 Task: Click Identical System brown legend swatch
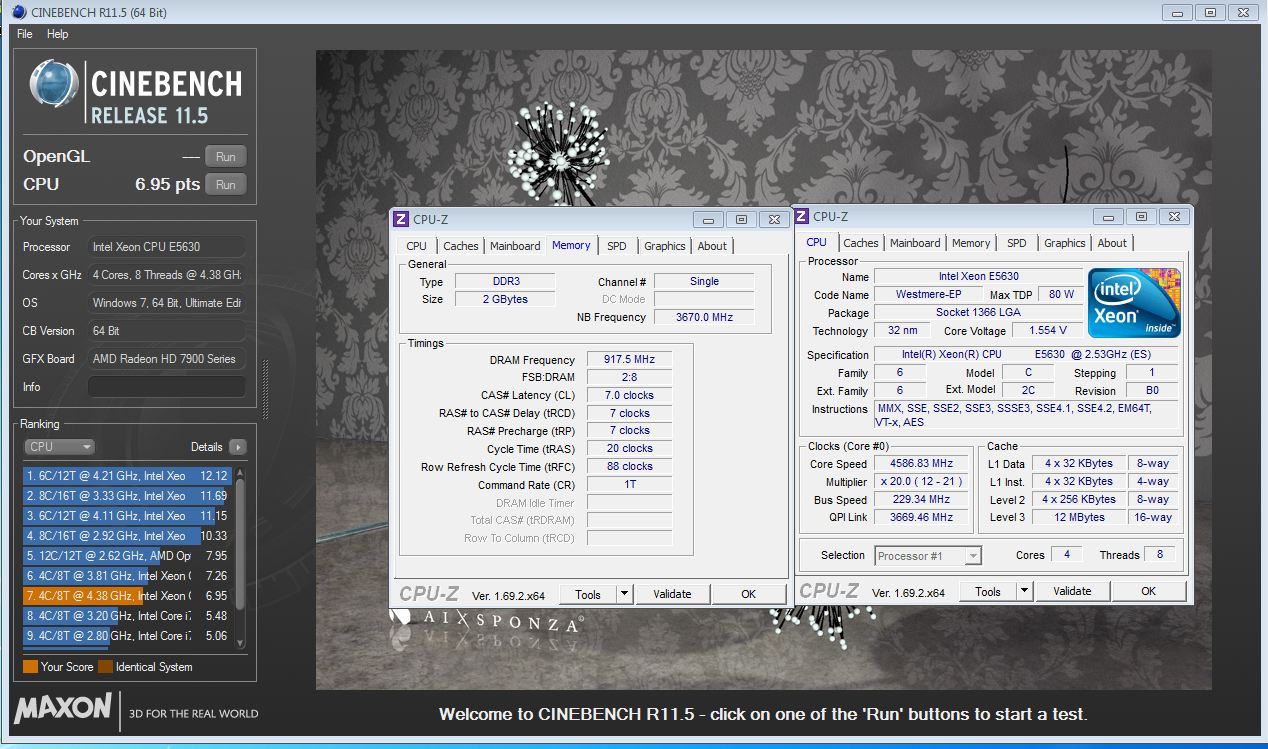[x=105, y=667]
